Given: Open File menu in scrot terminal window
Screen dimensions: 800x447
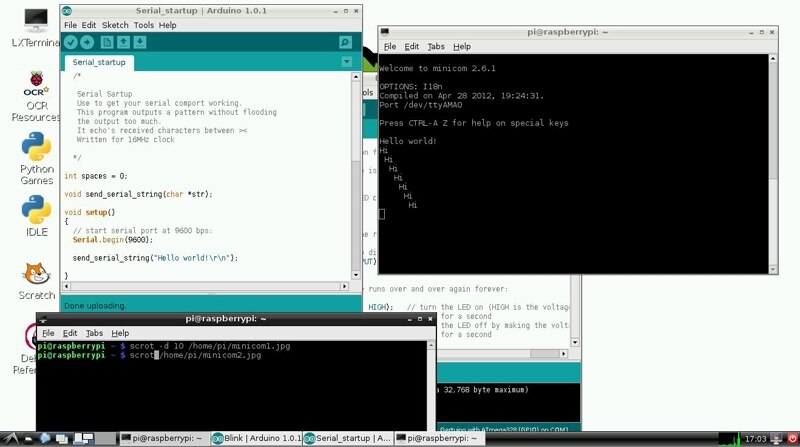Looking at the screenshot, I should 48,333.
